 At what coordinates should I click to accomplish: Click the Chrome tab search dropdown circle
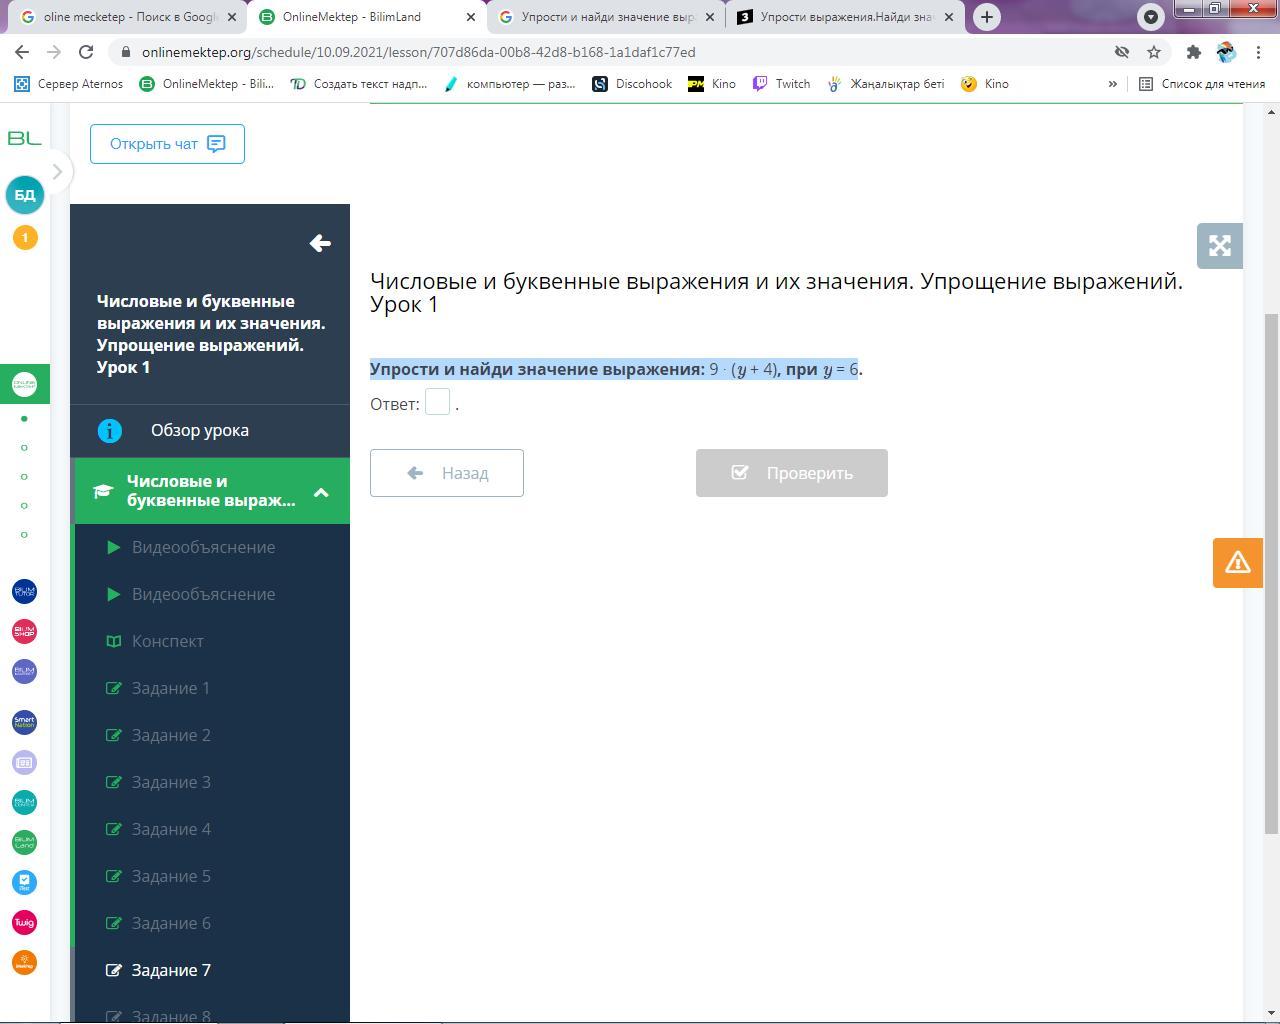click(1151, 17)
